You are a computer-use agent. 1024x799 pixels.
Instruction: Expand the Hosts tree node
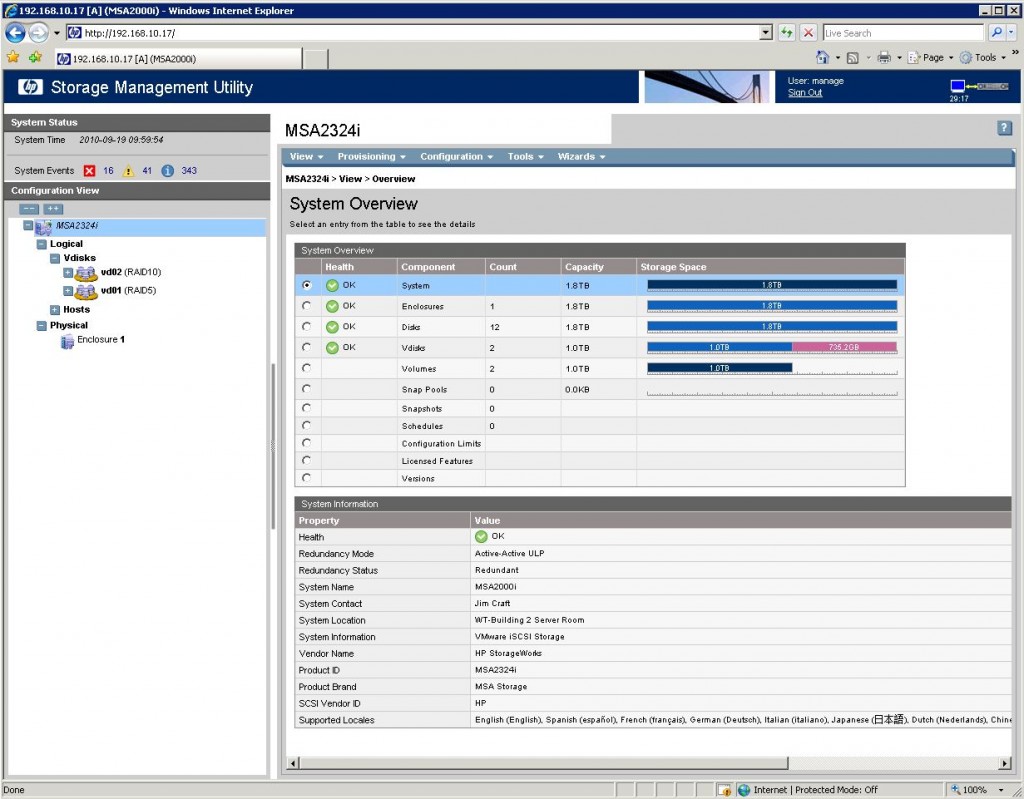pyautogui.click(x=55, y=310)
